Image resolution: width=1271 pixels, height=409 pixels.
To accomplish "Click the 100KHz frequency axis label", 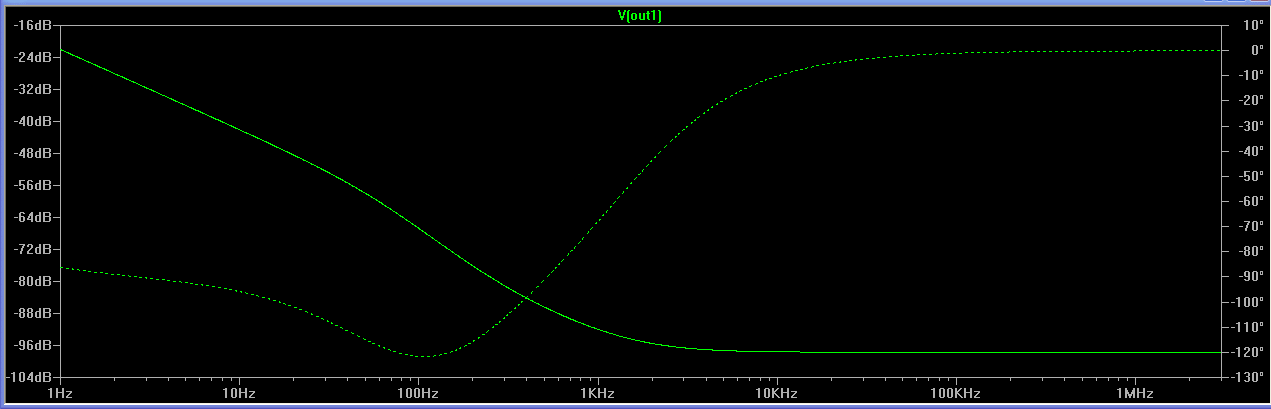I will pos(956,394).
